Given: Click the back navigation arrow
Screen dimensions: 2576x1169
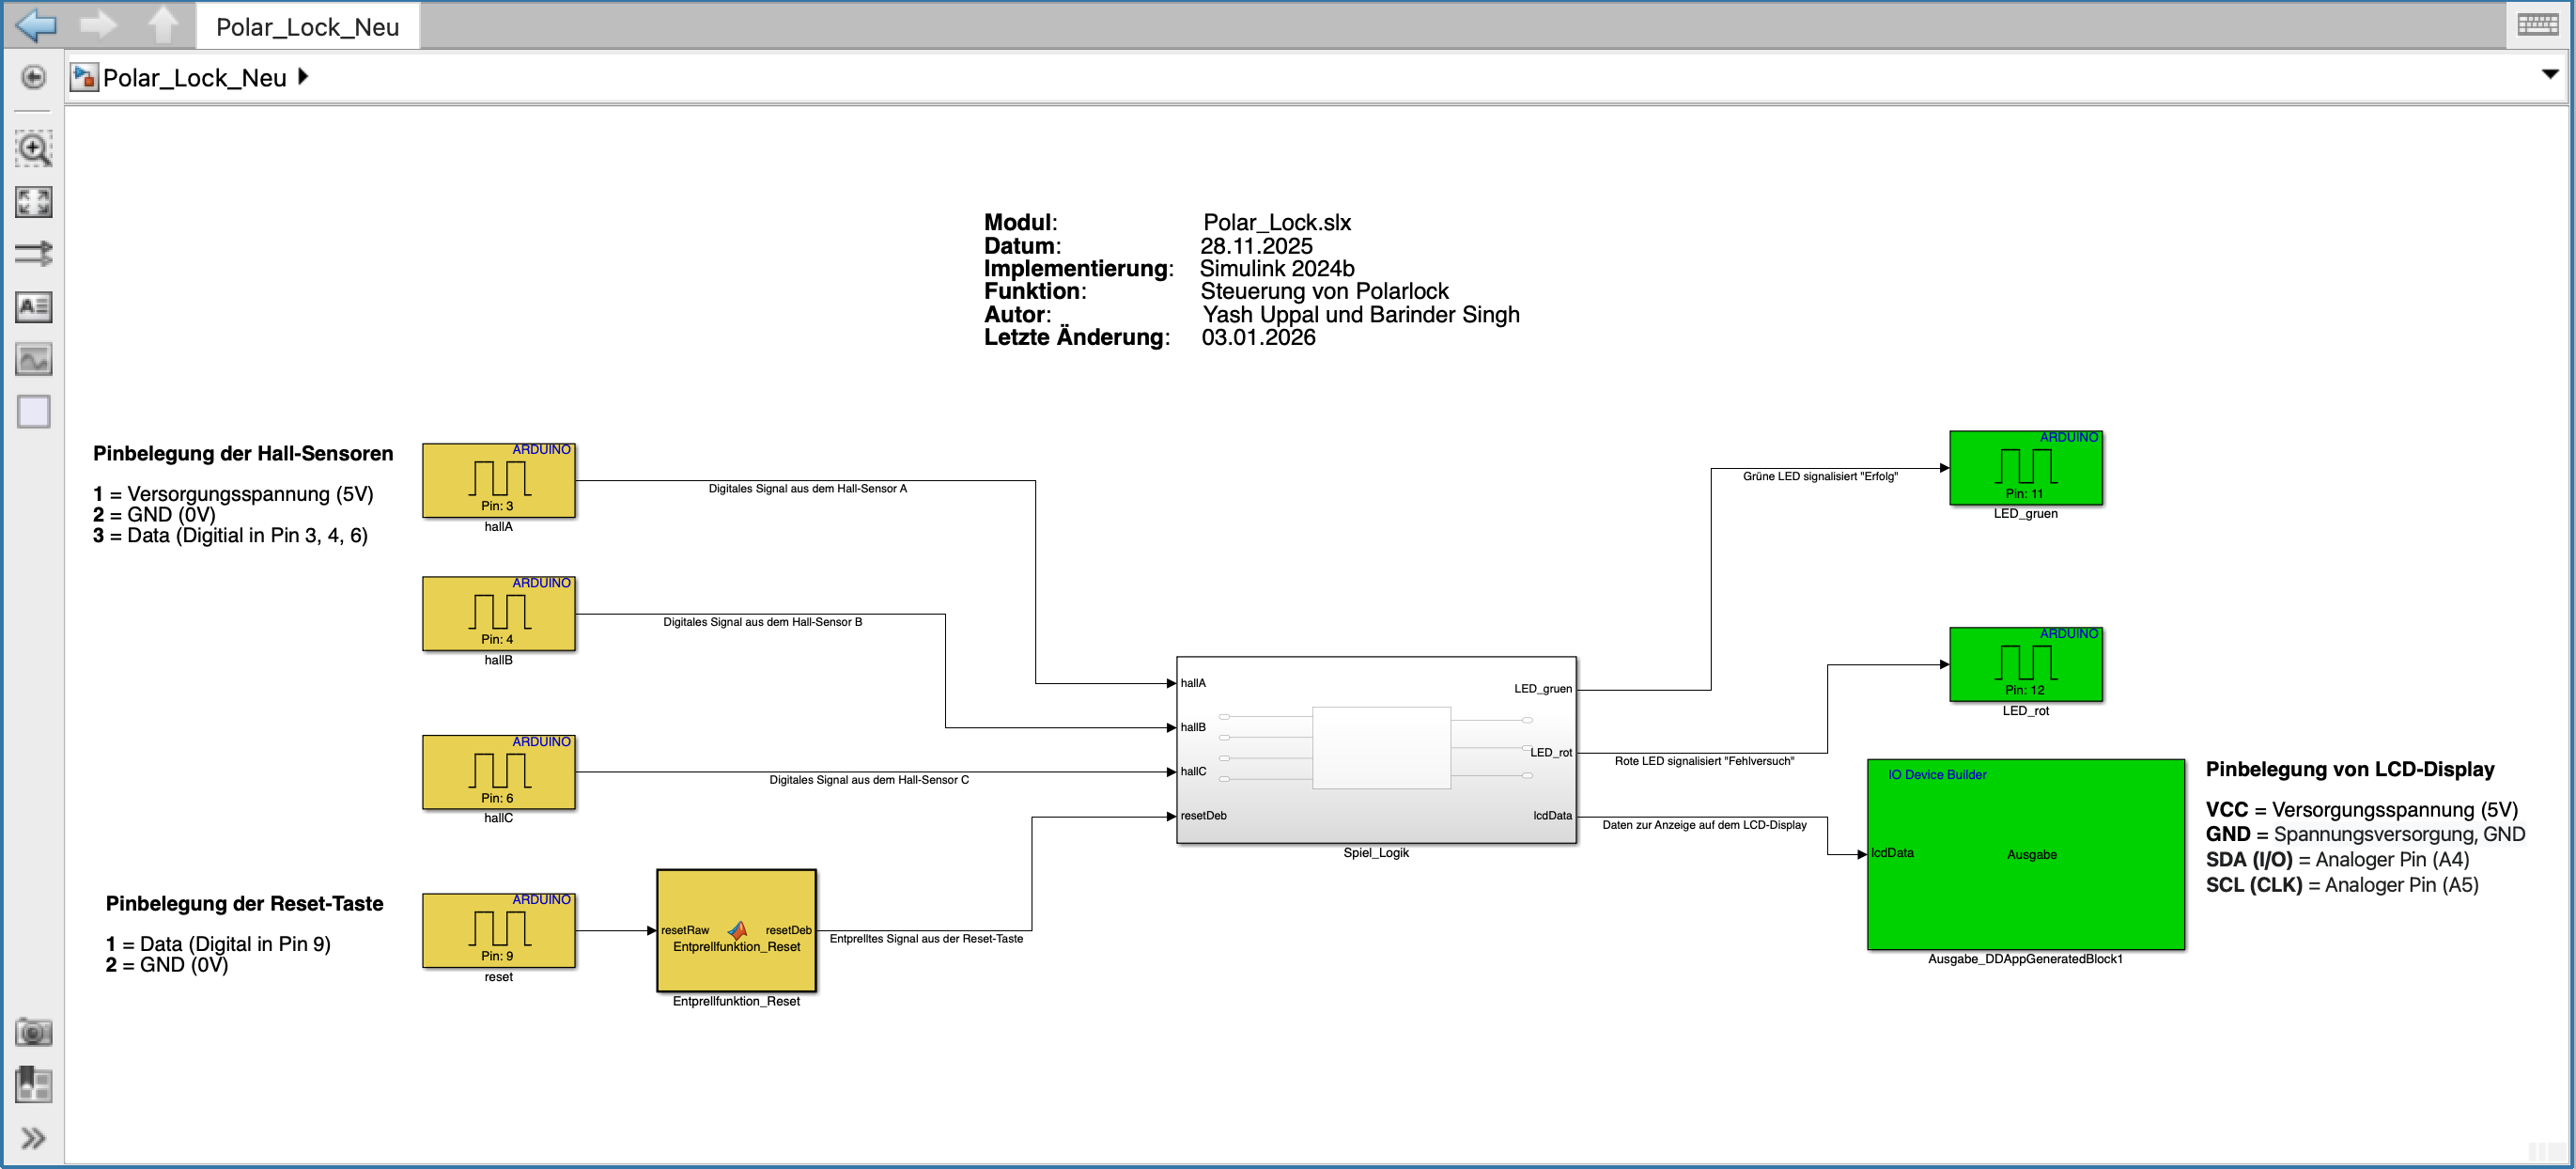Looking at the screenshot, I should coord(37,25).
